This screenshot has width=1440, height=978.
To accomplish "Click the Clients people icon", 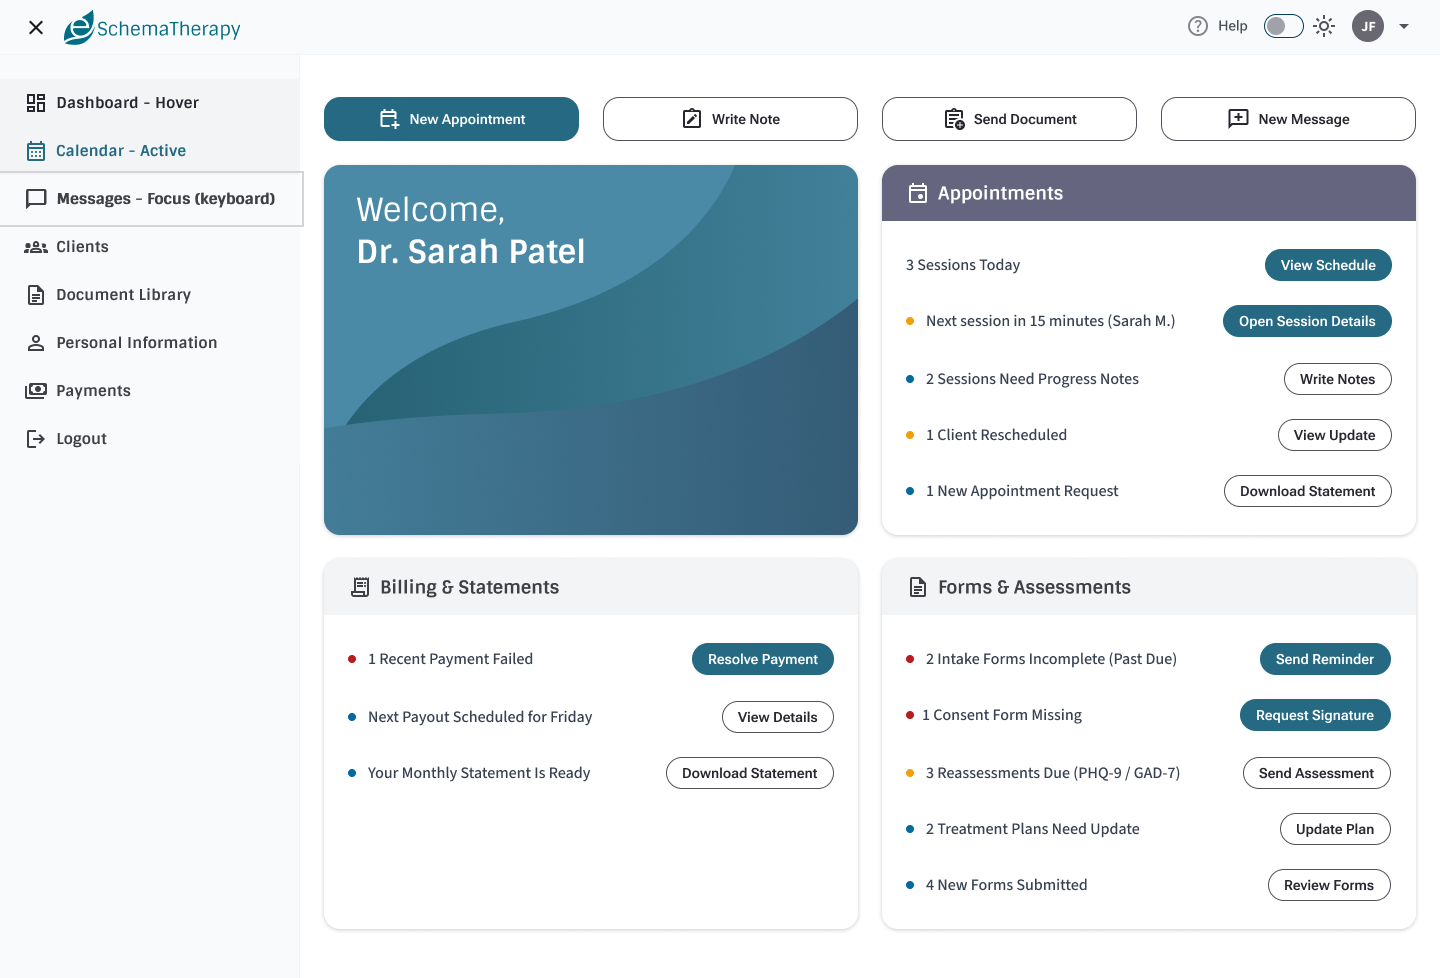I will (x=36, y=247).
